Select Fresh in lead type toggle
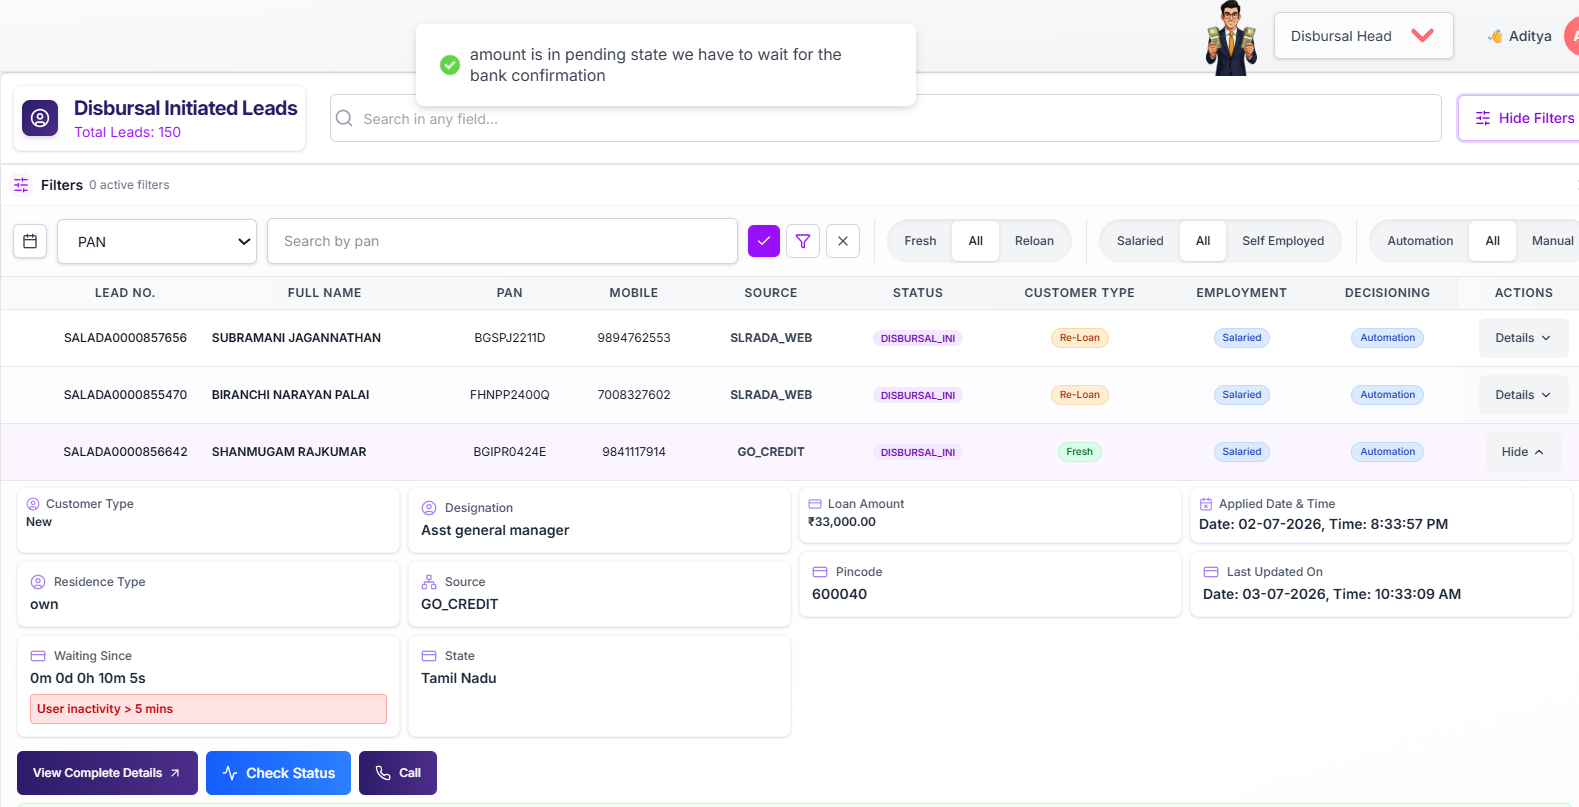The image size is (1579, 807). 920,241
